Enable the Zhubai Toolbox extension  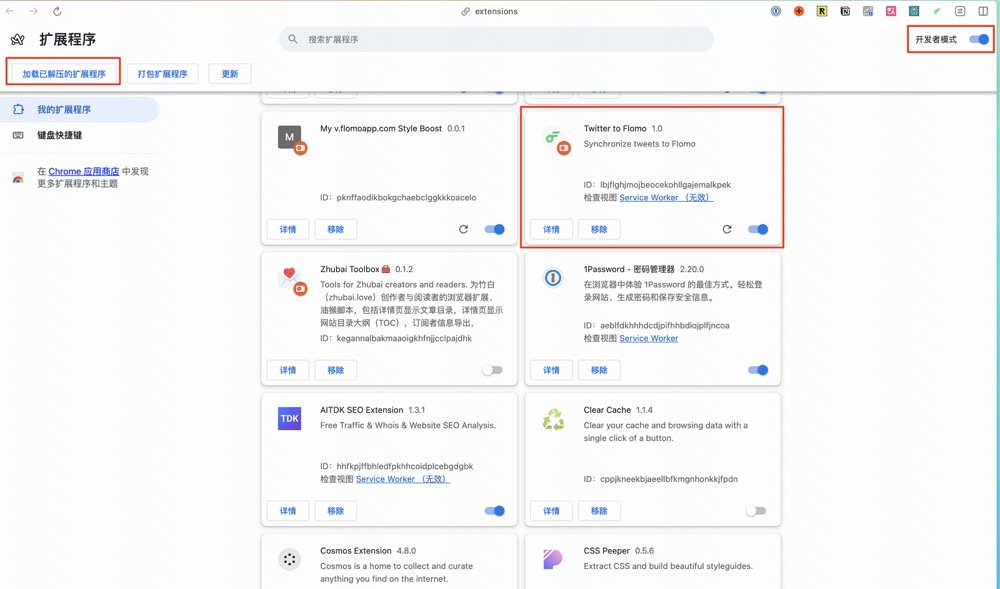pyautogui.click(x=492, y=370)
